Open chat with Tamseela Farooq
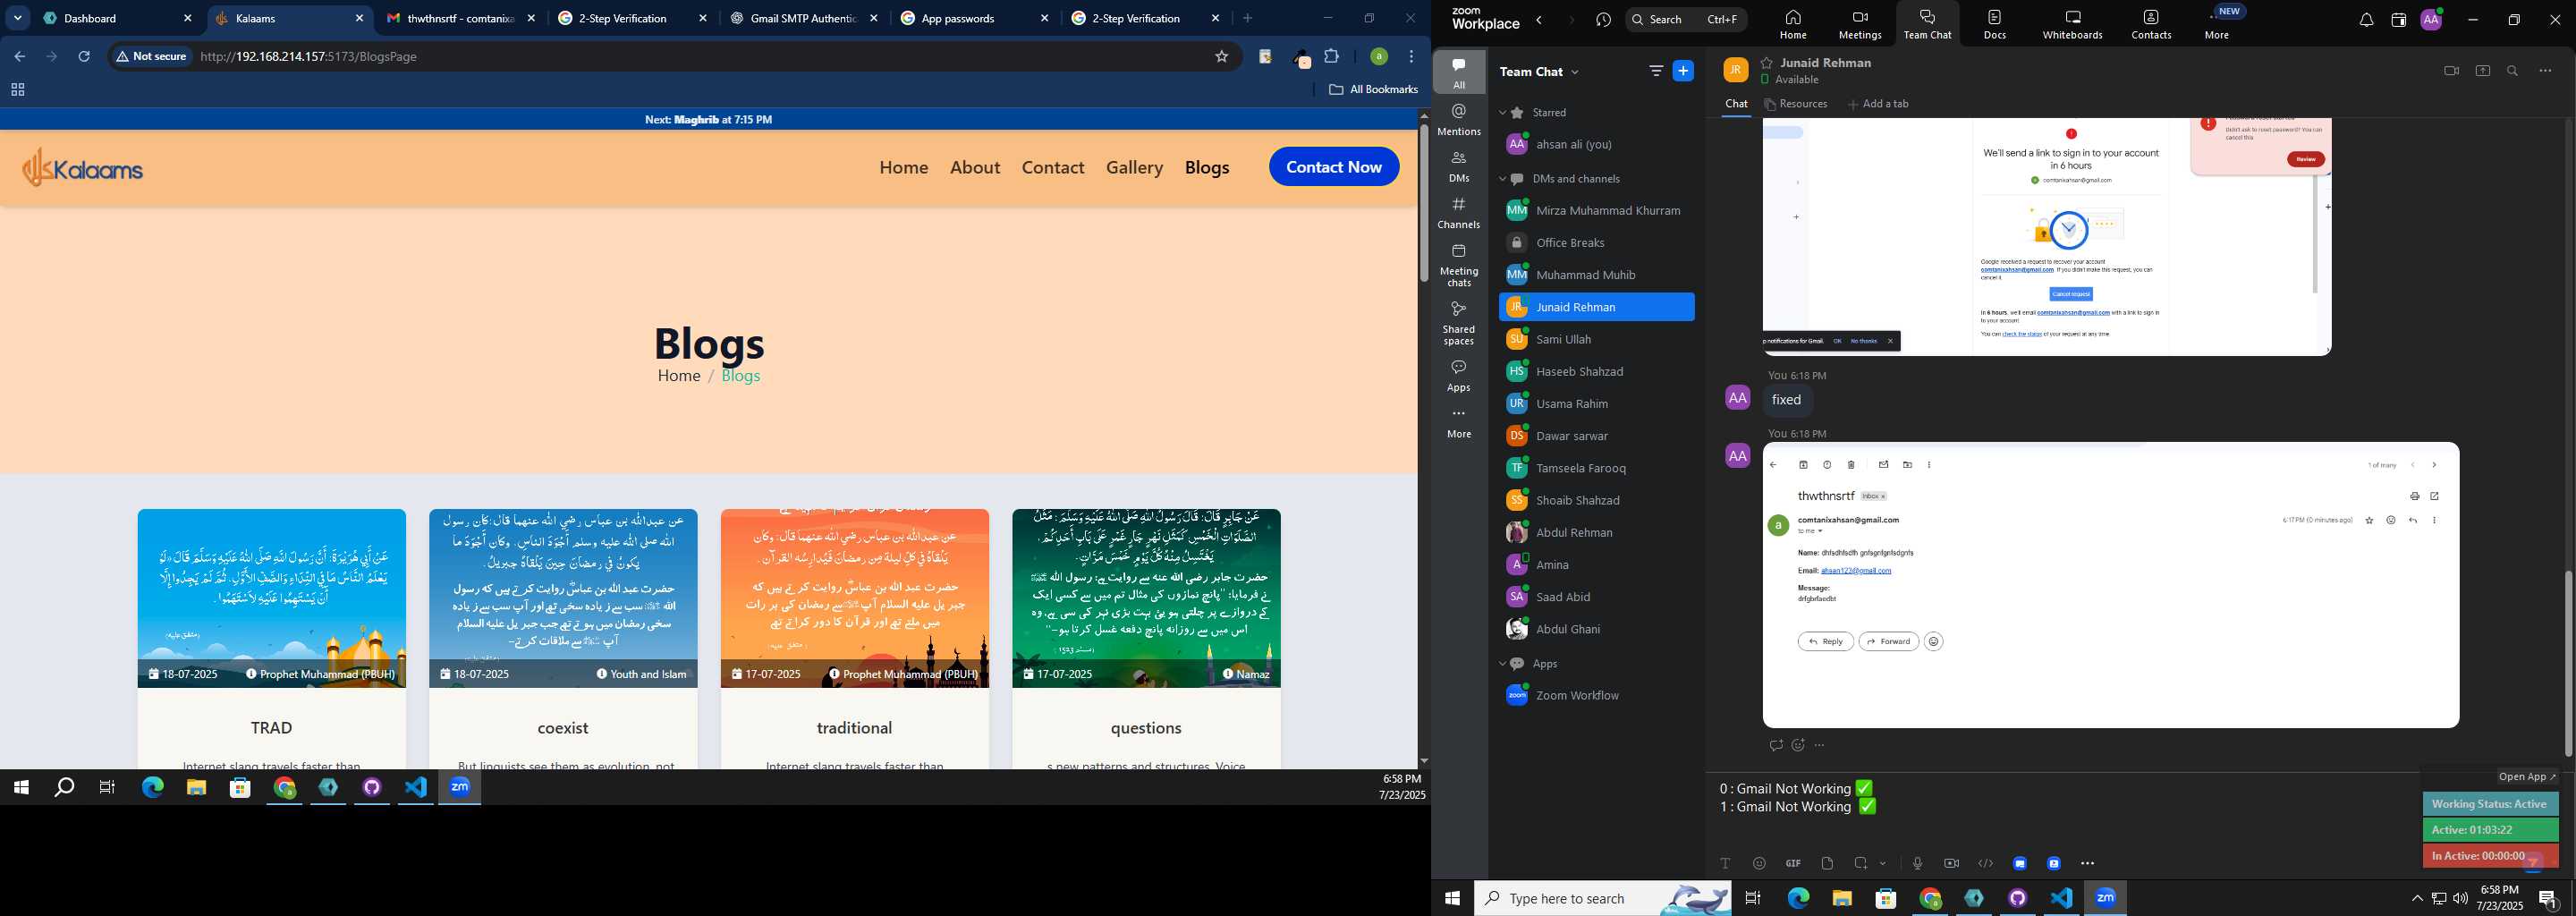The image size is (2576, 916). pyautogui.click(x=1596, y=468)
